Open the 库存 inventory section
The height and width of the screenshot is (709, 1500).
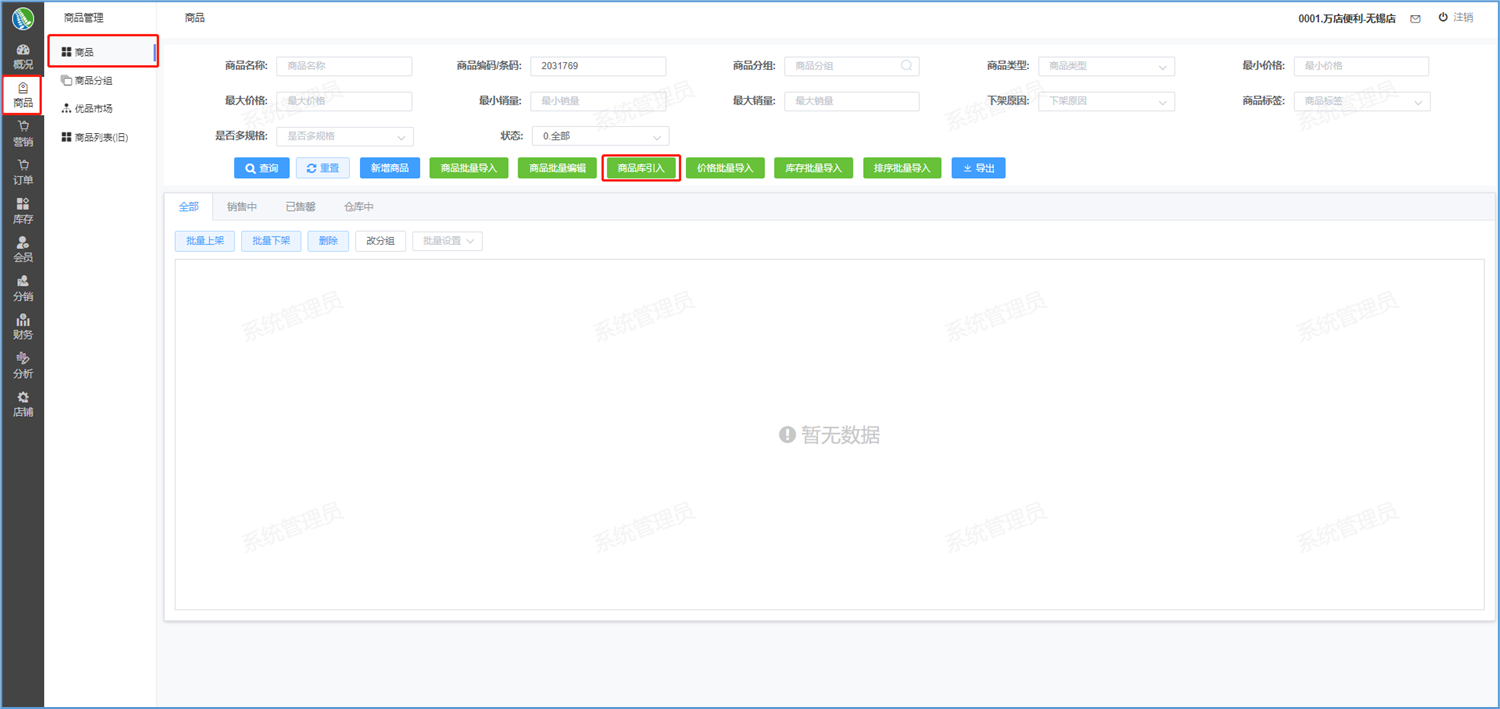[22, 211]
